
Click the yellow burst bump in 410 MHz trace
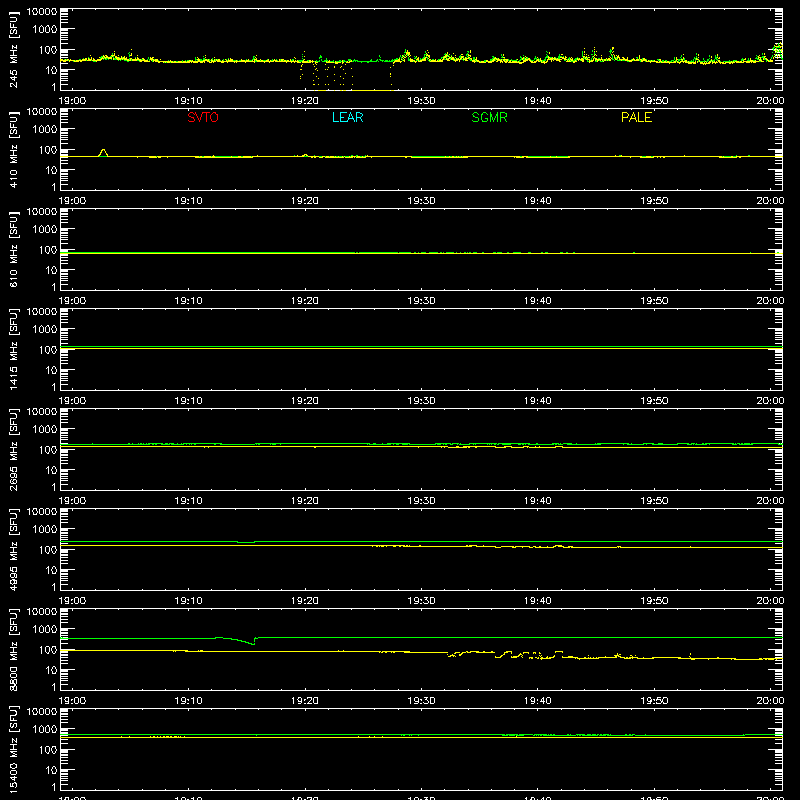click(x=103, y=153)
